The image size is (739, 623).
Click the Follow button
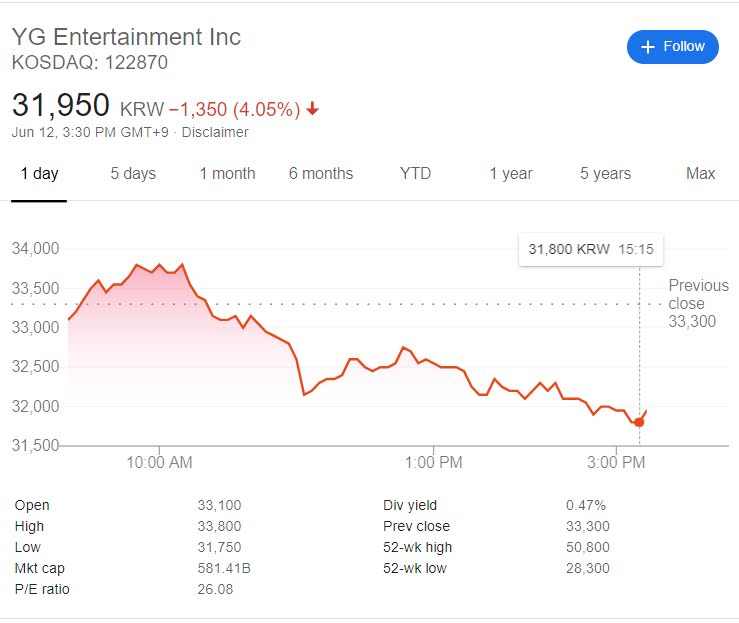tap(672, 47)
